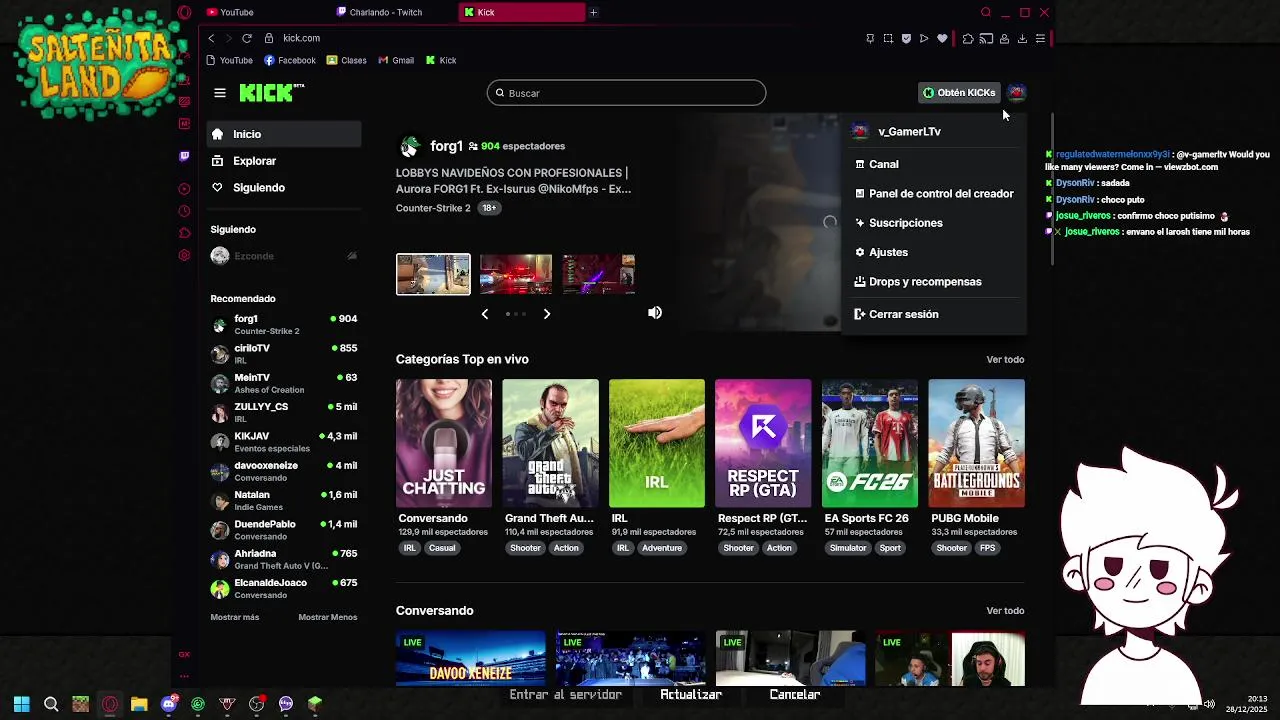Screen dimensions: 1280x720
Task: Show next featured stream
Action: tap(547, 314)
